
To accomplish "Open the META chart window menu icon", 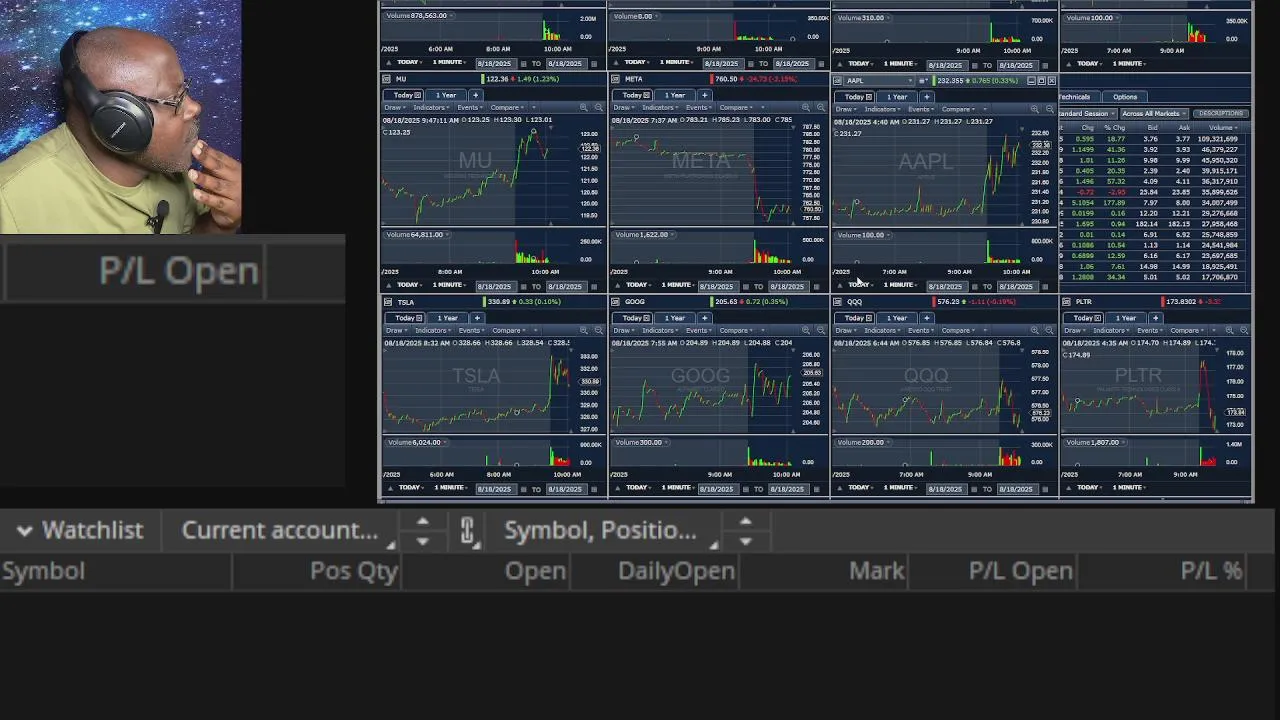I will pos(615,79).
